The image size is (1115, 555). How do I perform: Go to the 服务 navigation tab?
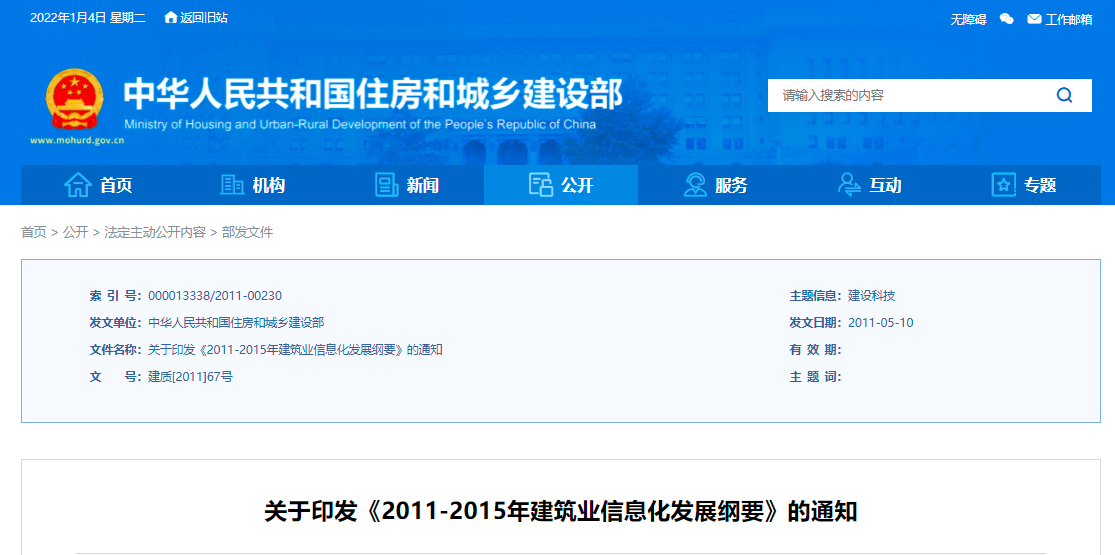click(x=715, y=185)
